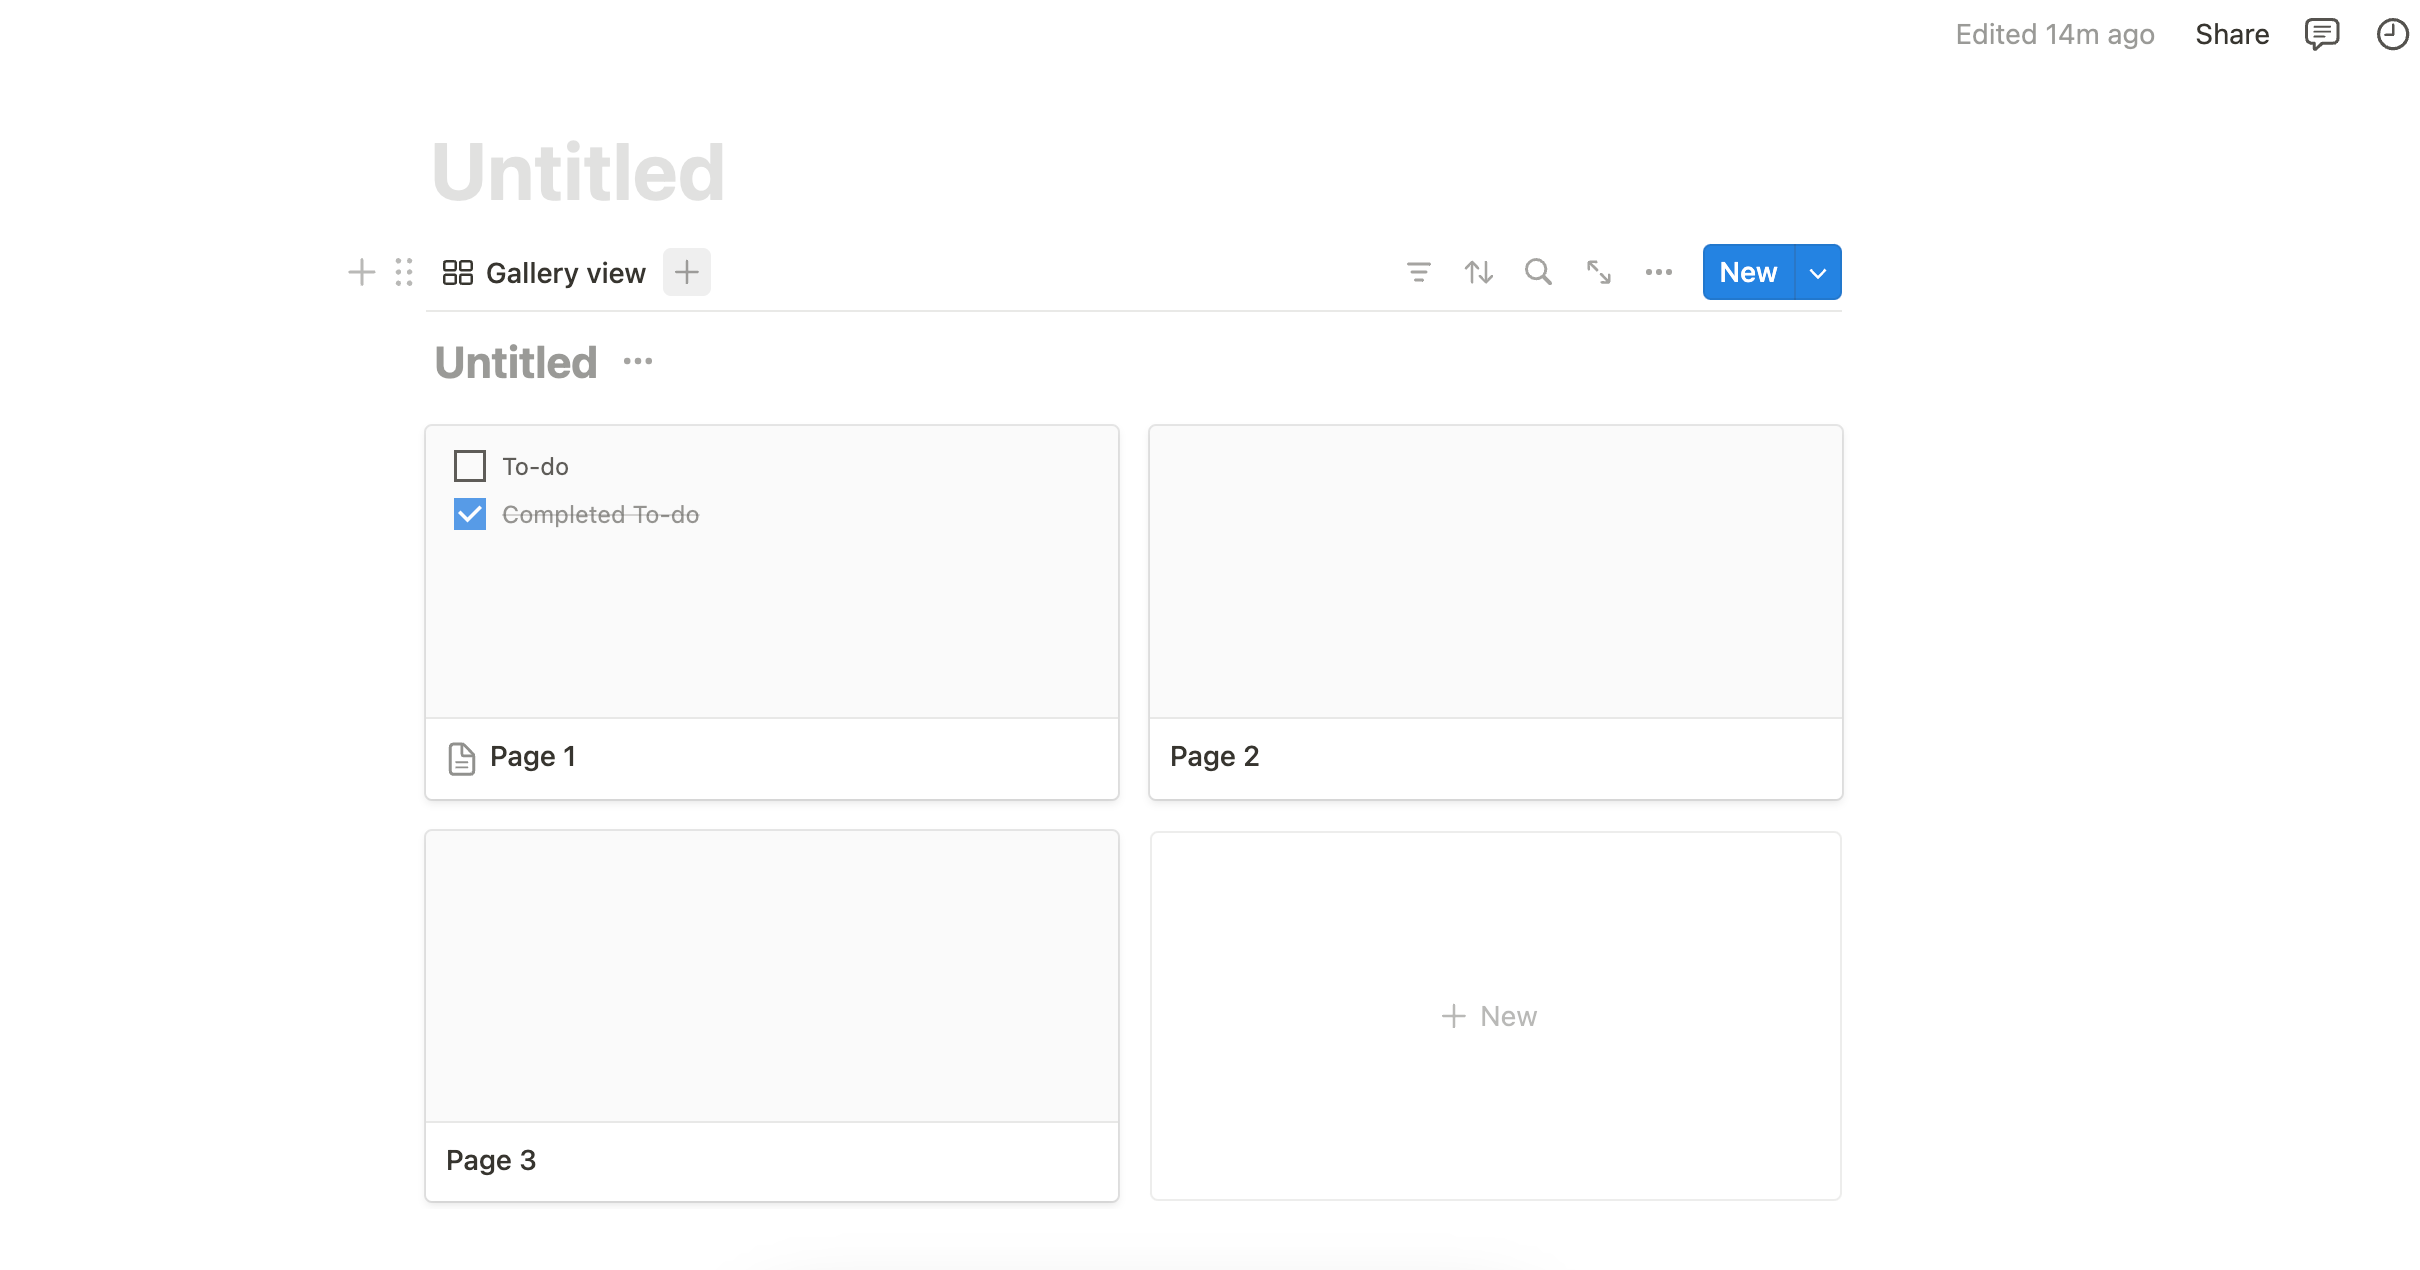
Task: Uncheck the Completed To-do checkbox
Action: [x=469, y=514]
